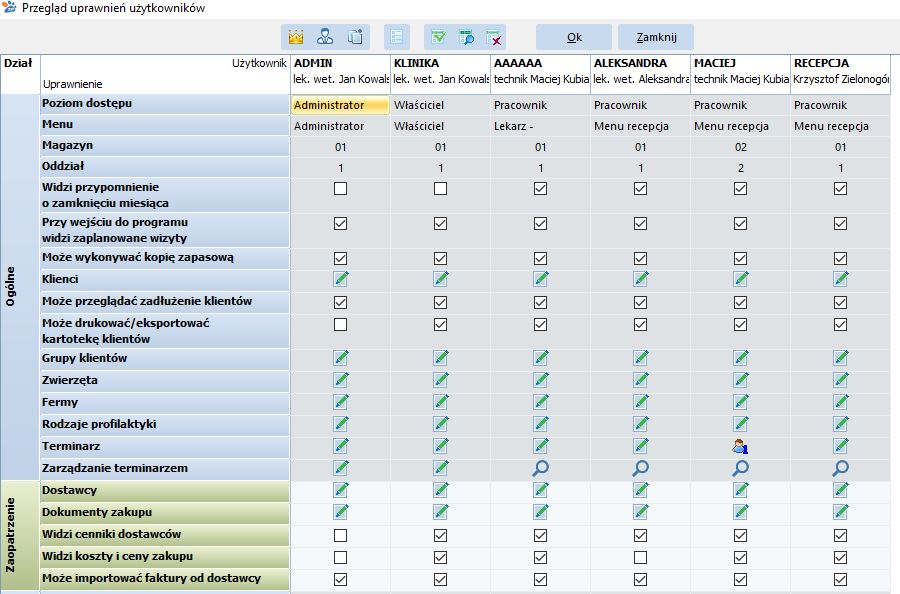Viewport: 900px width, 594px height.
Task: Click RECEPCJA's Fermy edit icon
Action: pos(841,402)
